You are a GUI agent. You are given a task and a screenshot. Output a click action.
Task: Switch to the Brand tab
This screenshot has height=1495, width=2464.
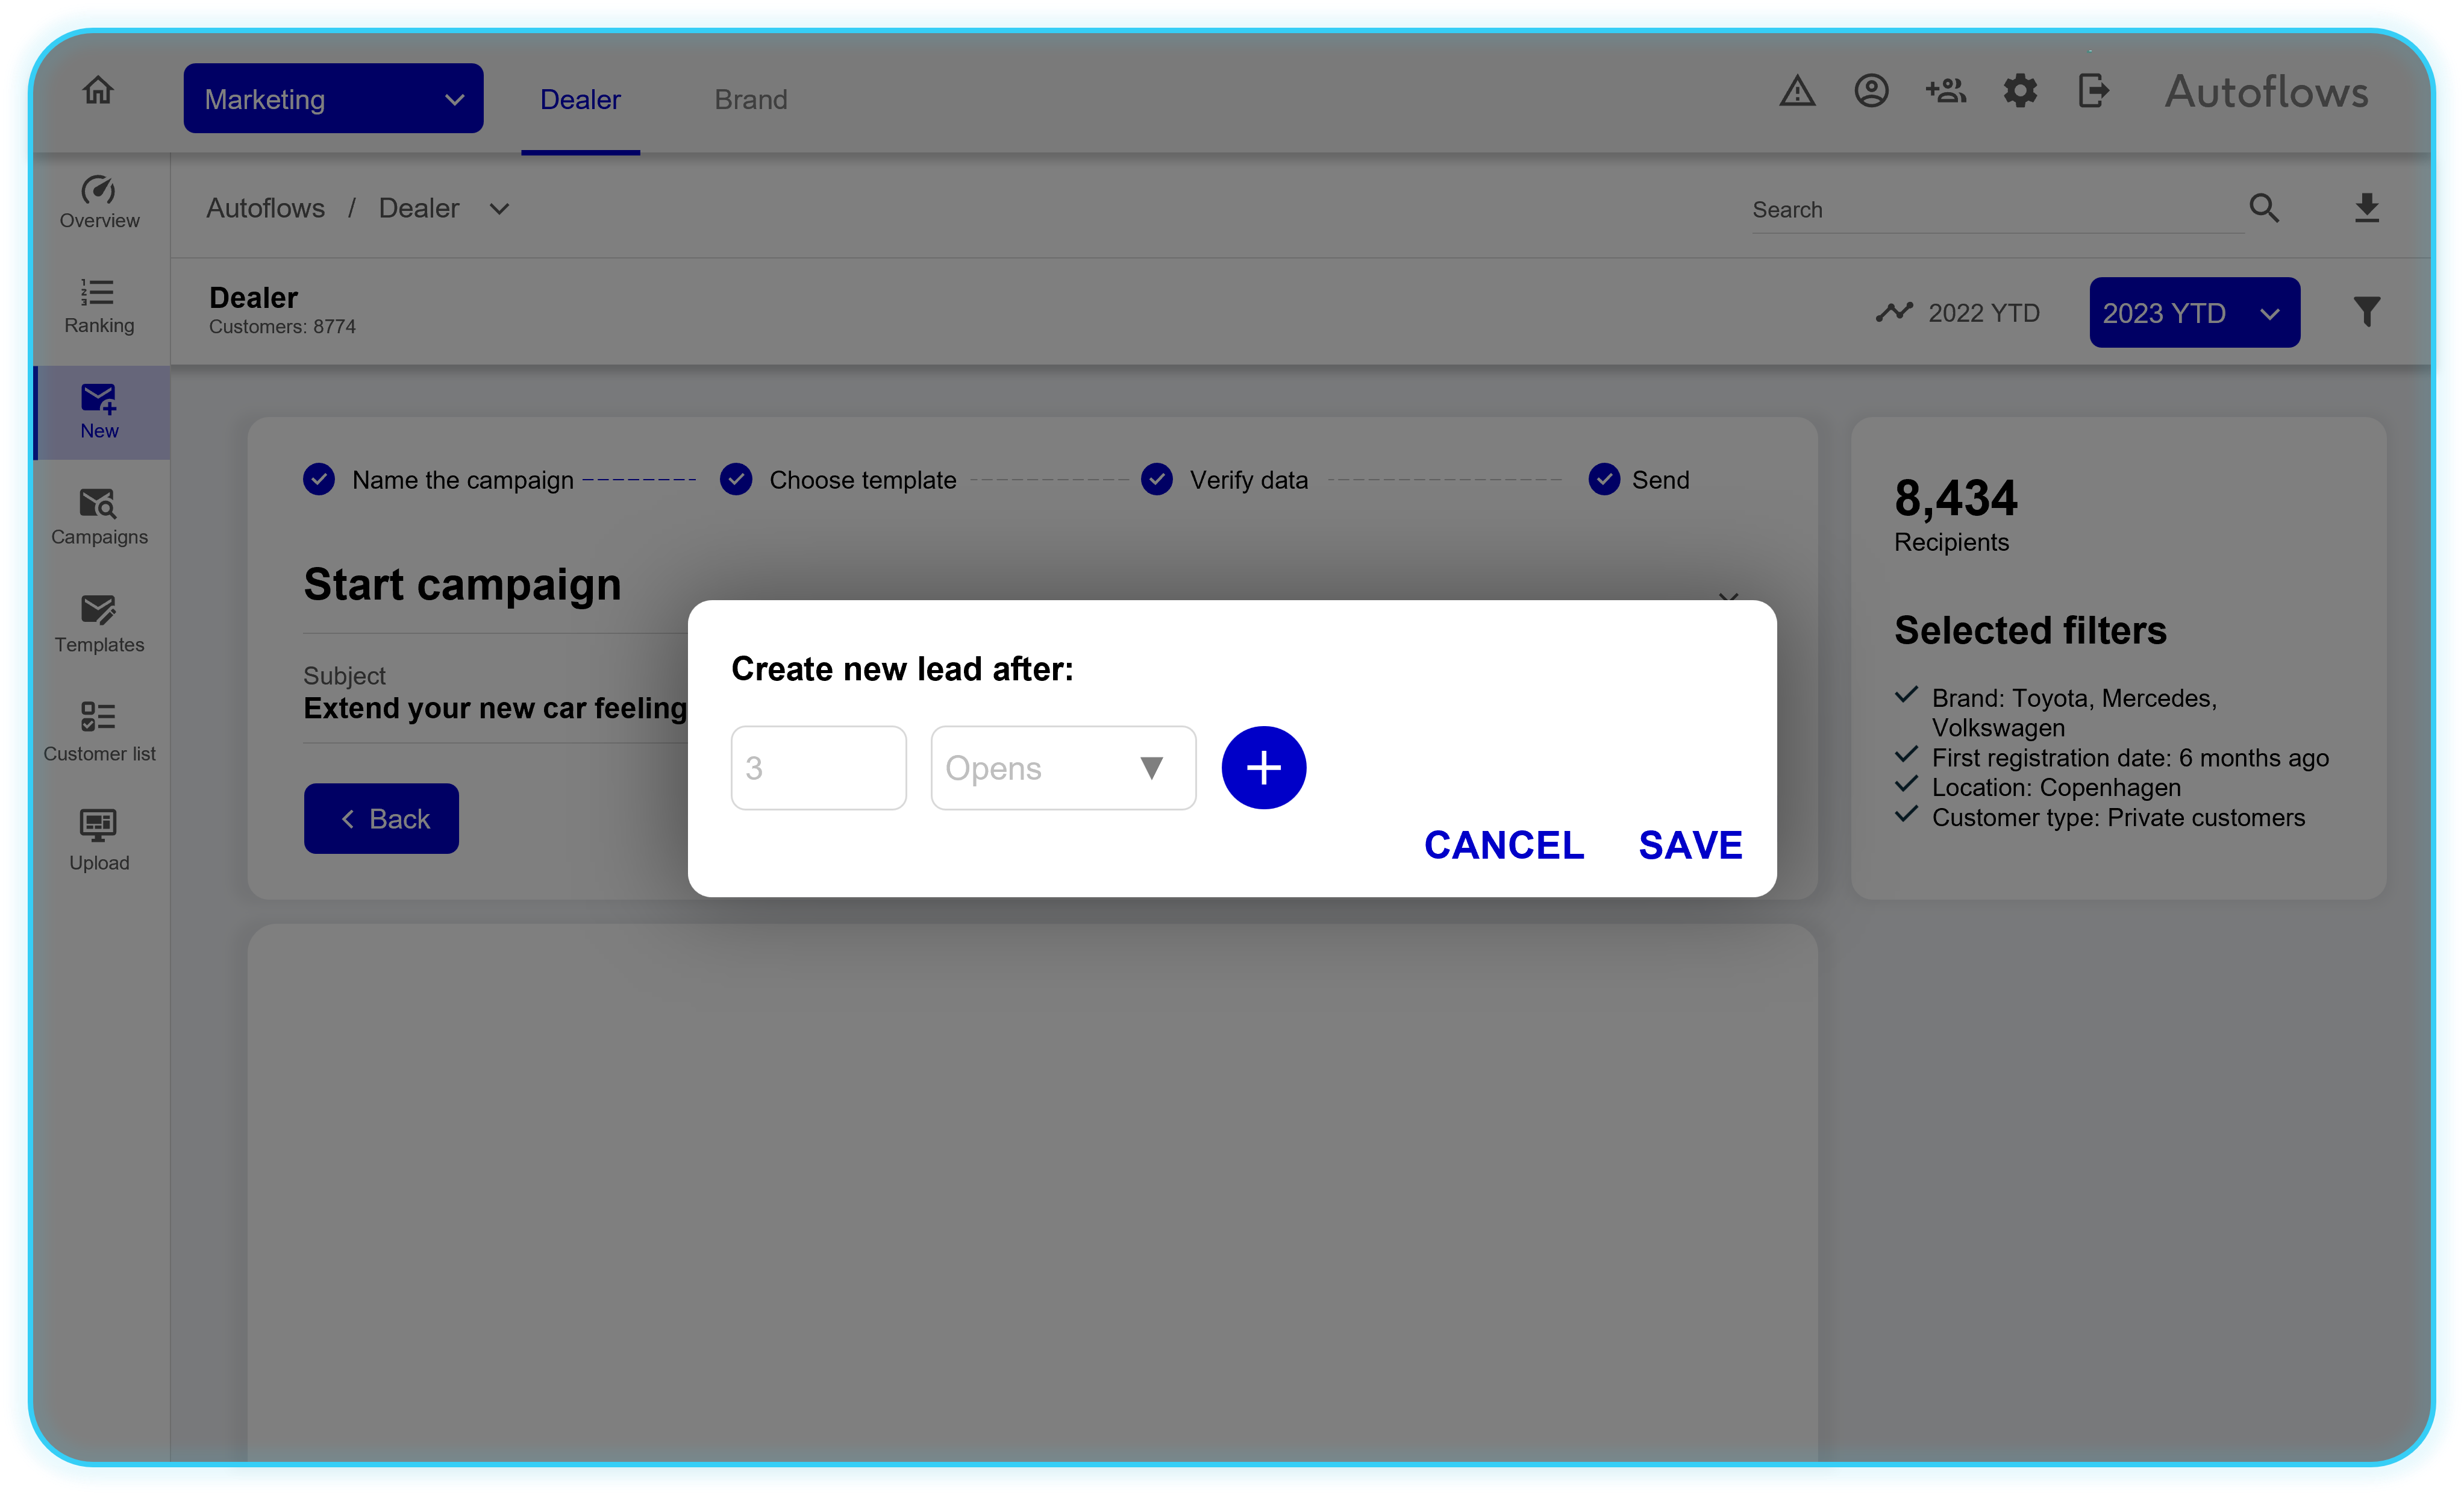coord(751,100)
